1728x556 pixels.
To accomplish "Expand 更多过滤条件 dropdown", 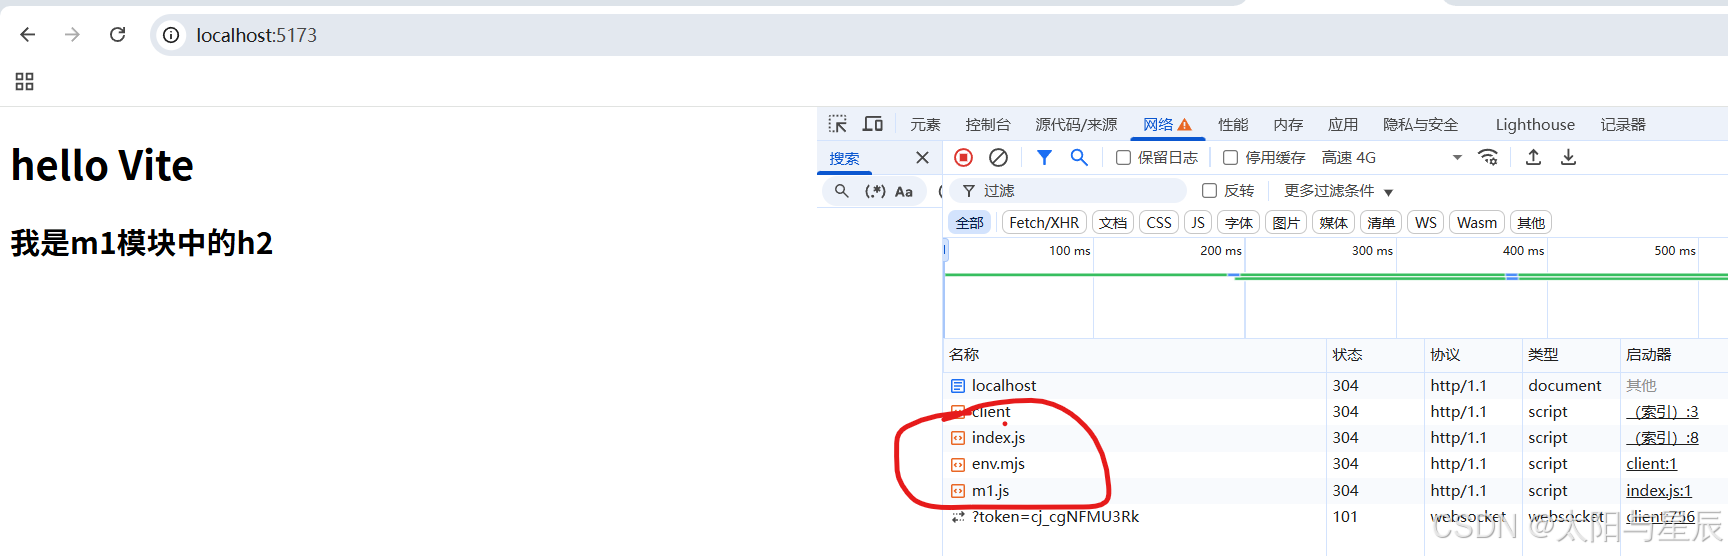I will click(1338, 191).
